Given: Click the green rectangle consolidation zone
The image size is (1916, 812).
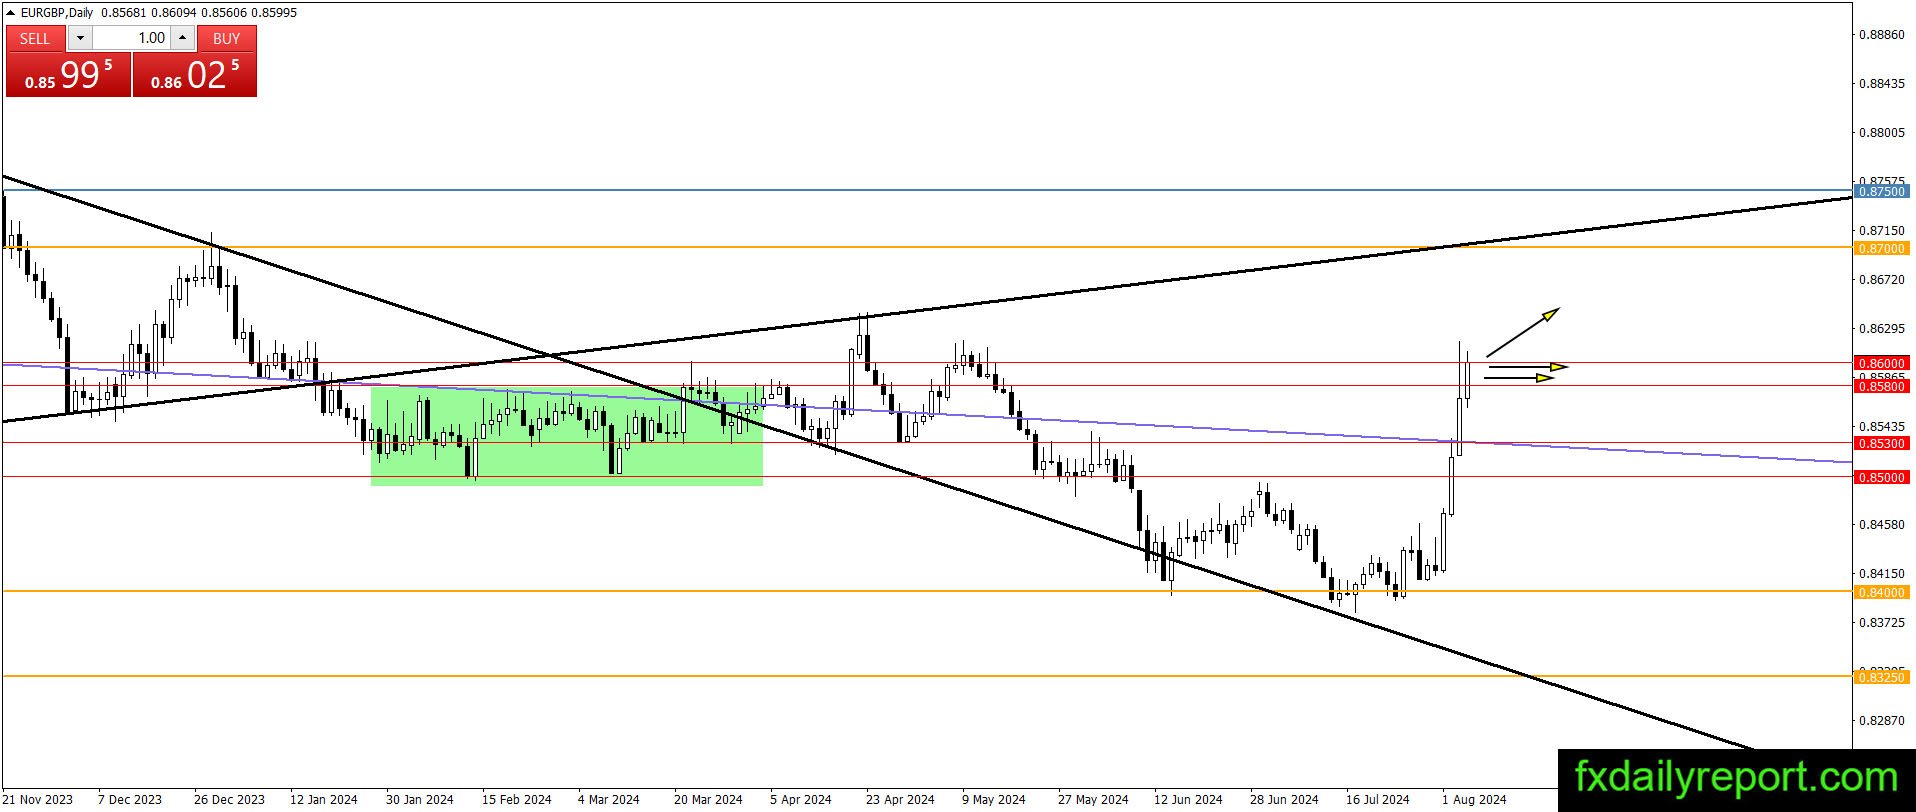Looking at the screenshot, I should click(x=566, y=436).
